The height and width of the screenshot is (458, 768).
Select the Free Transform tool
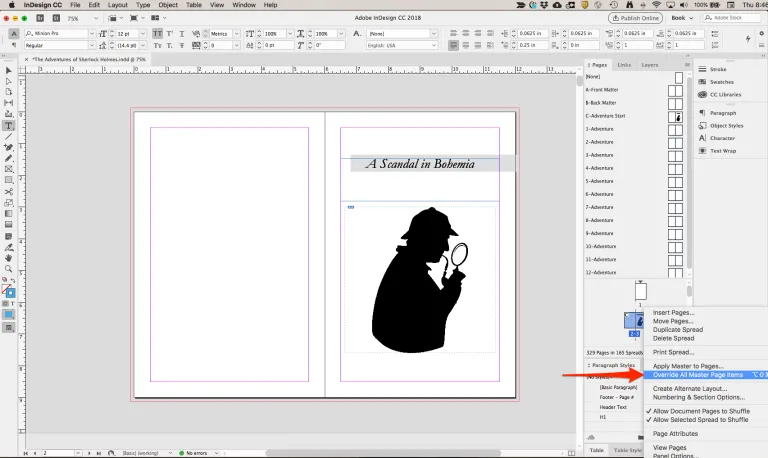tap(8, 202)
